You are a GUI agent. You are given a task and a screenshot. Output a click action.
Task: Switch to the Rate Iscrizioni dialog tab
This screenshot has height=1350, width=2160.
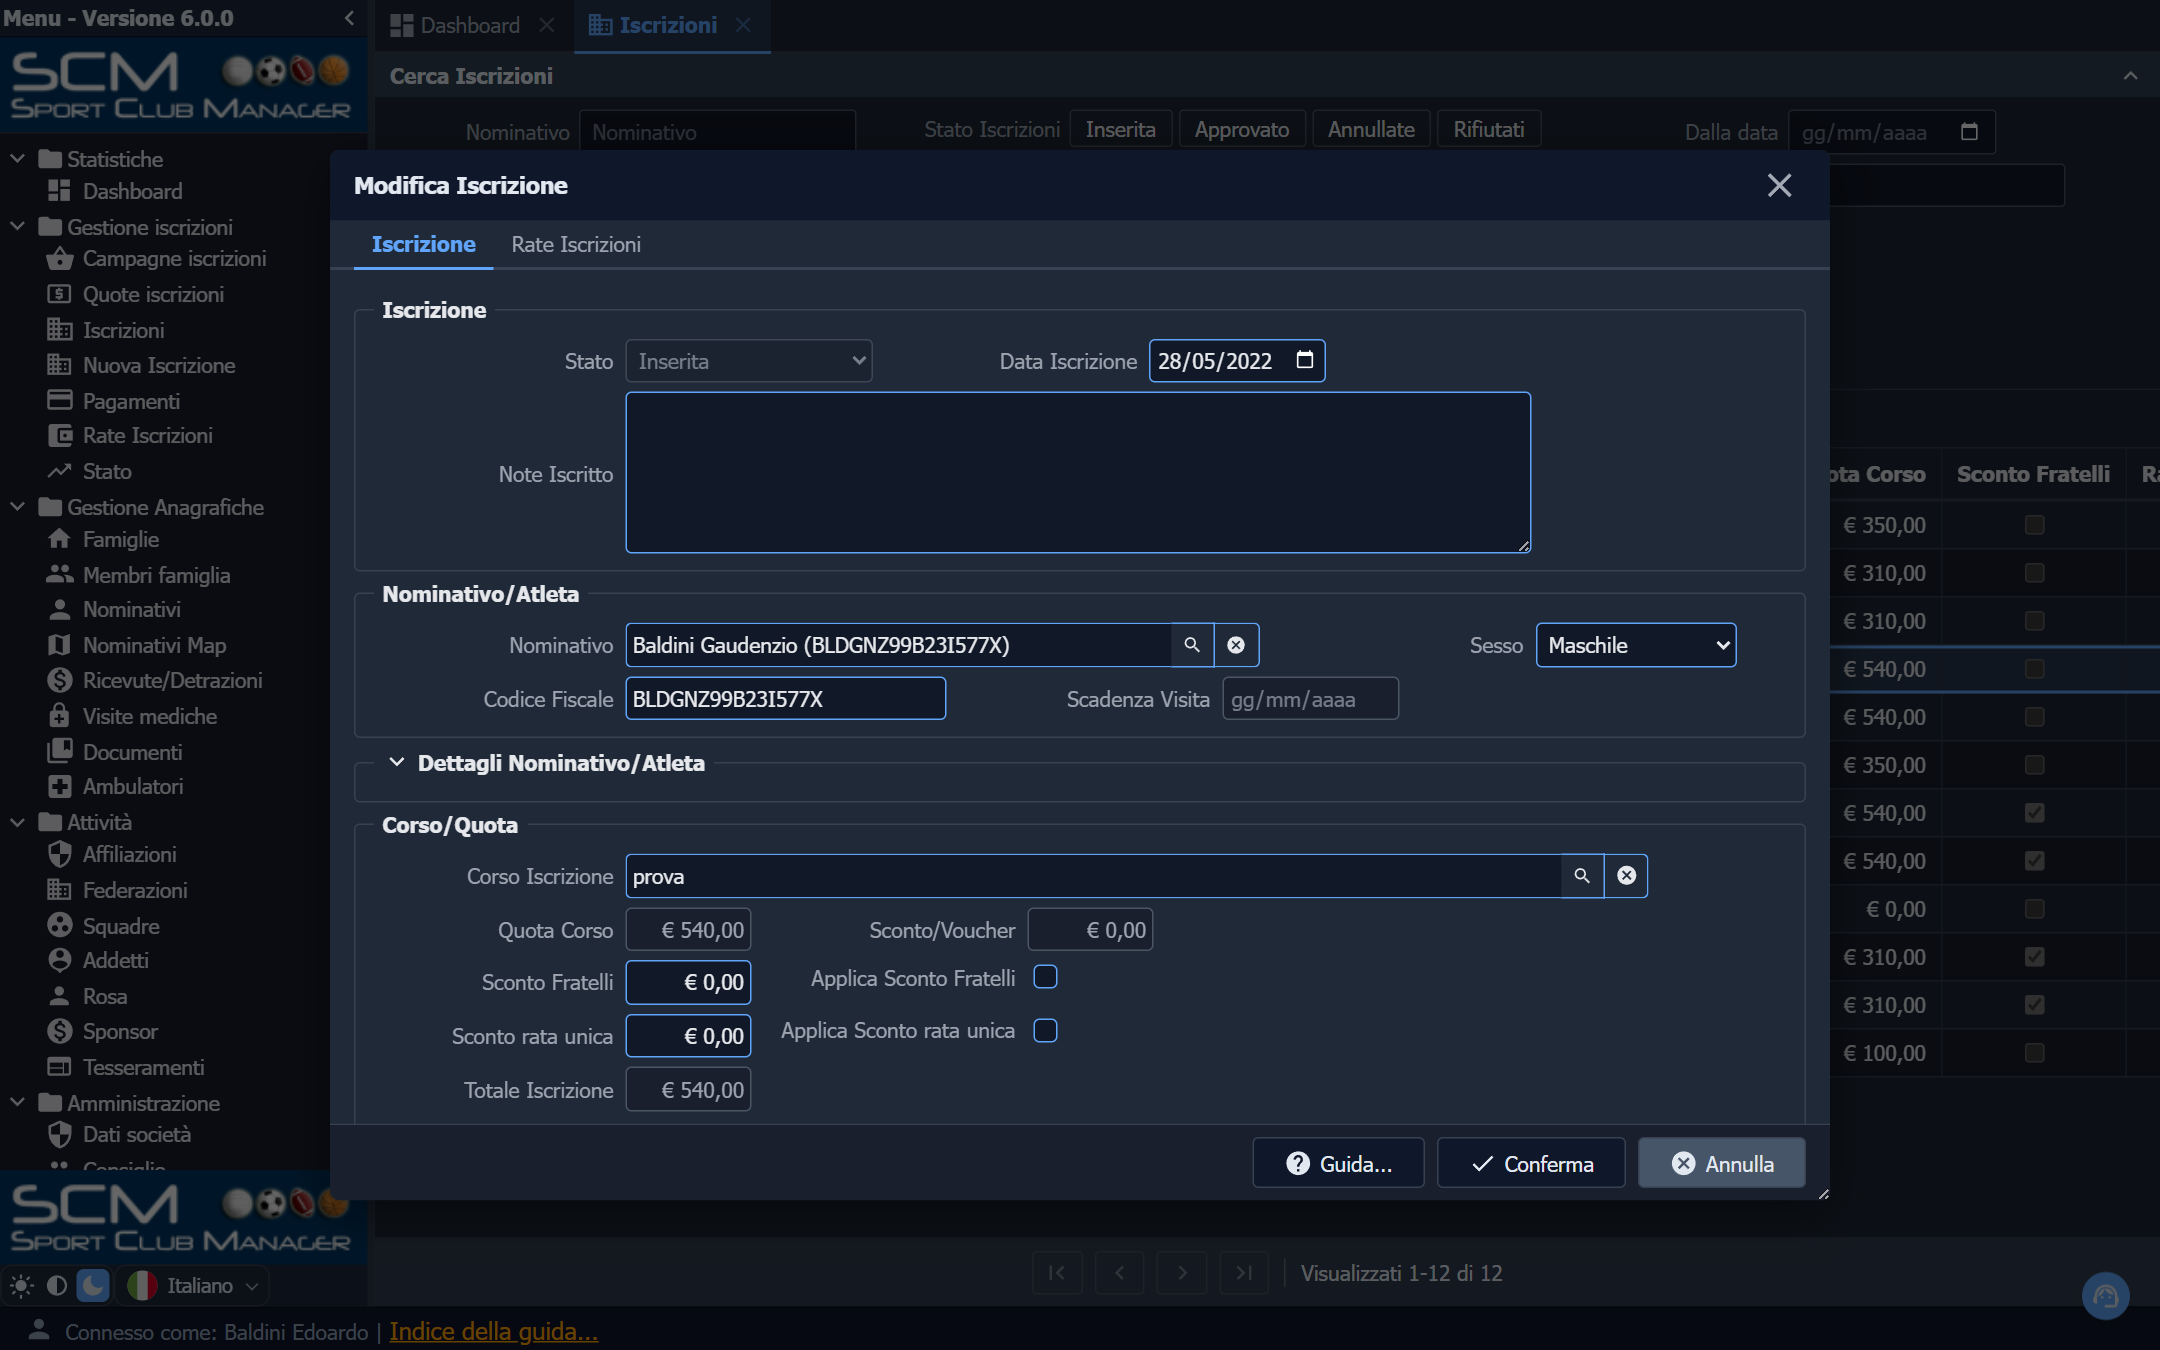[x=576, y=245]
